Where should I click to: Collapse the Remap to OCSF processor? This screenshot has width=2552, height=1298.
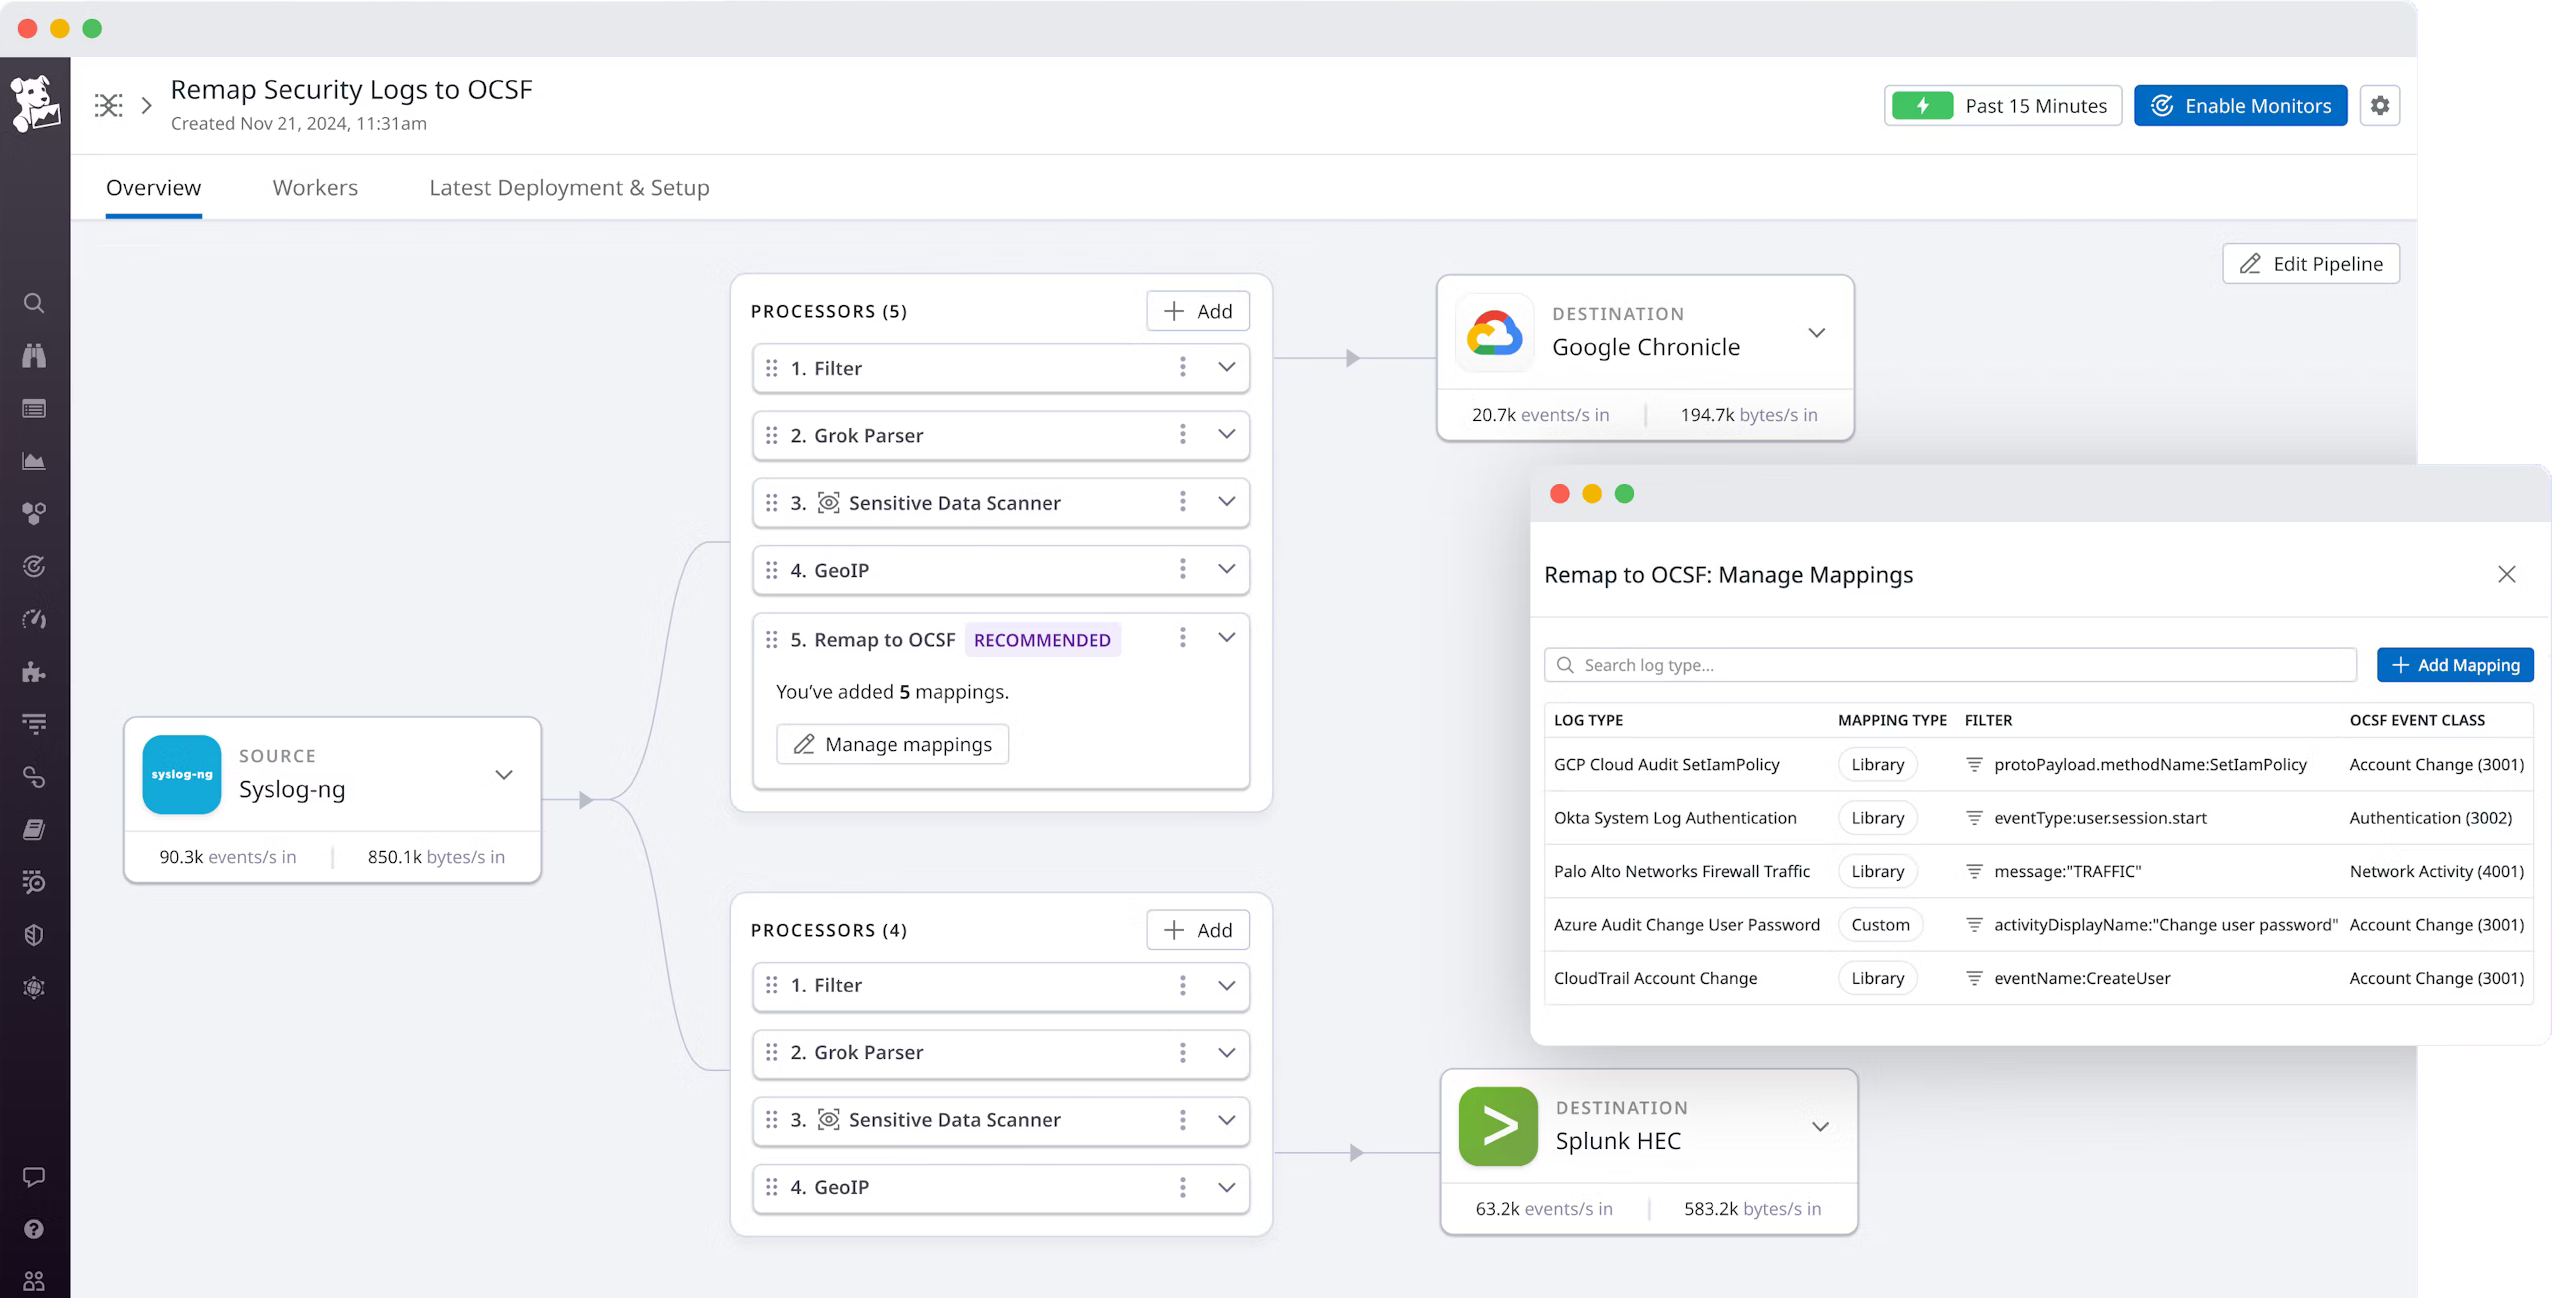tap(1226, 638)
